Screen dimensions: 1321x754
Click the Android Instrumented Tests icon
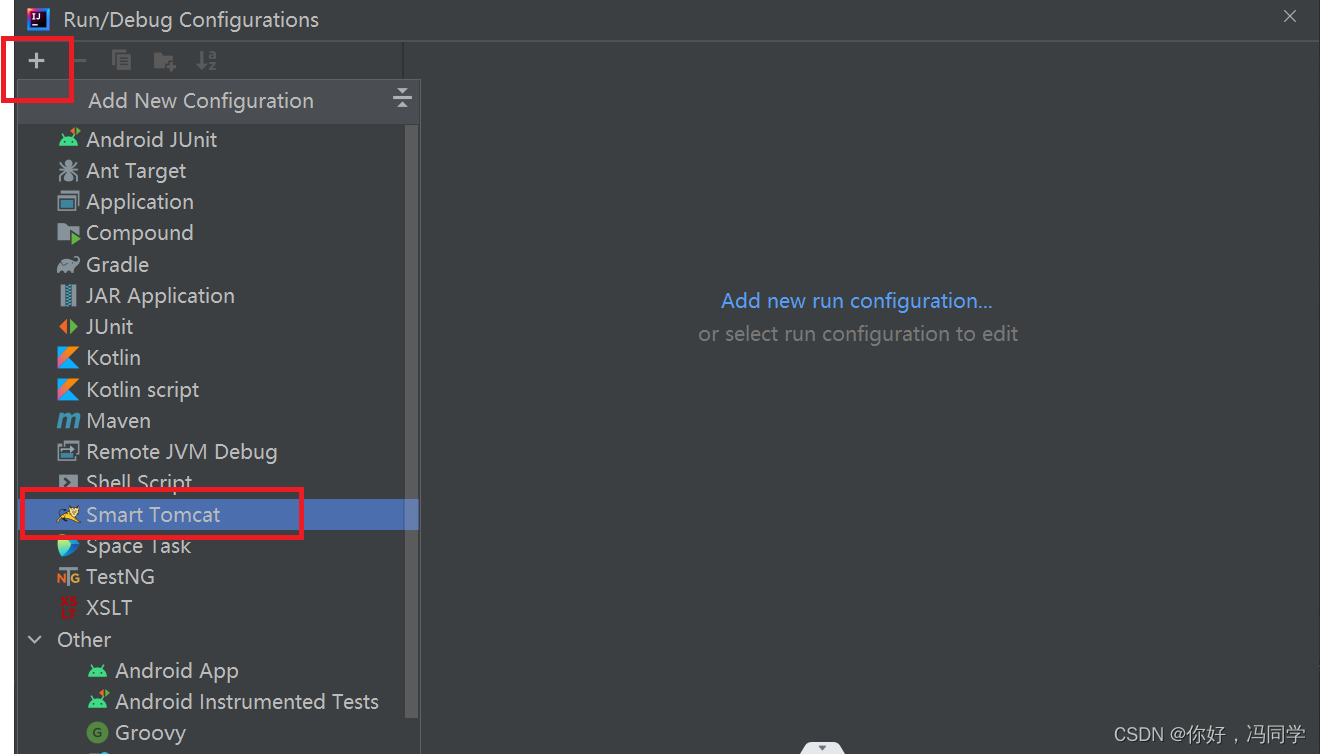[x=97, y=702]
